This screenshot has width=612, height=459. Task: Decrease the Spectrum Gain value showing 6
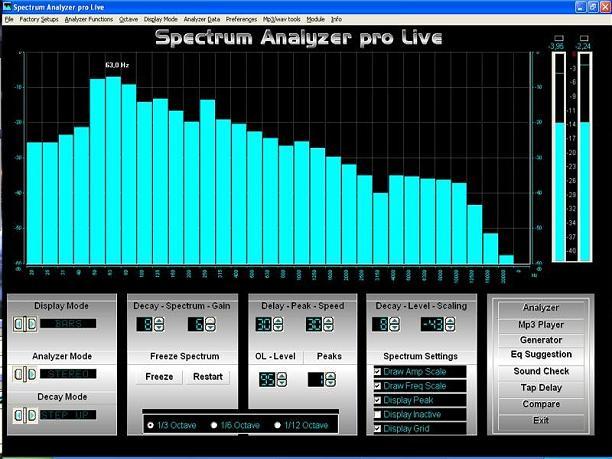click(210, 328)
